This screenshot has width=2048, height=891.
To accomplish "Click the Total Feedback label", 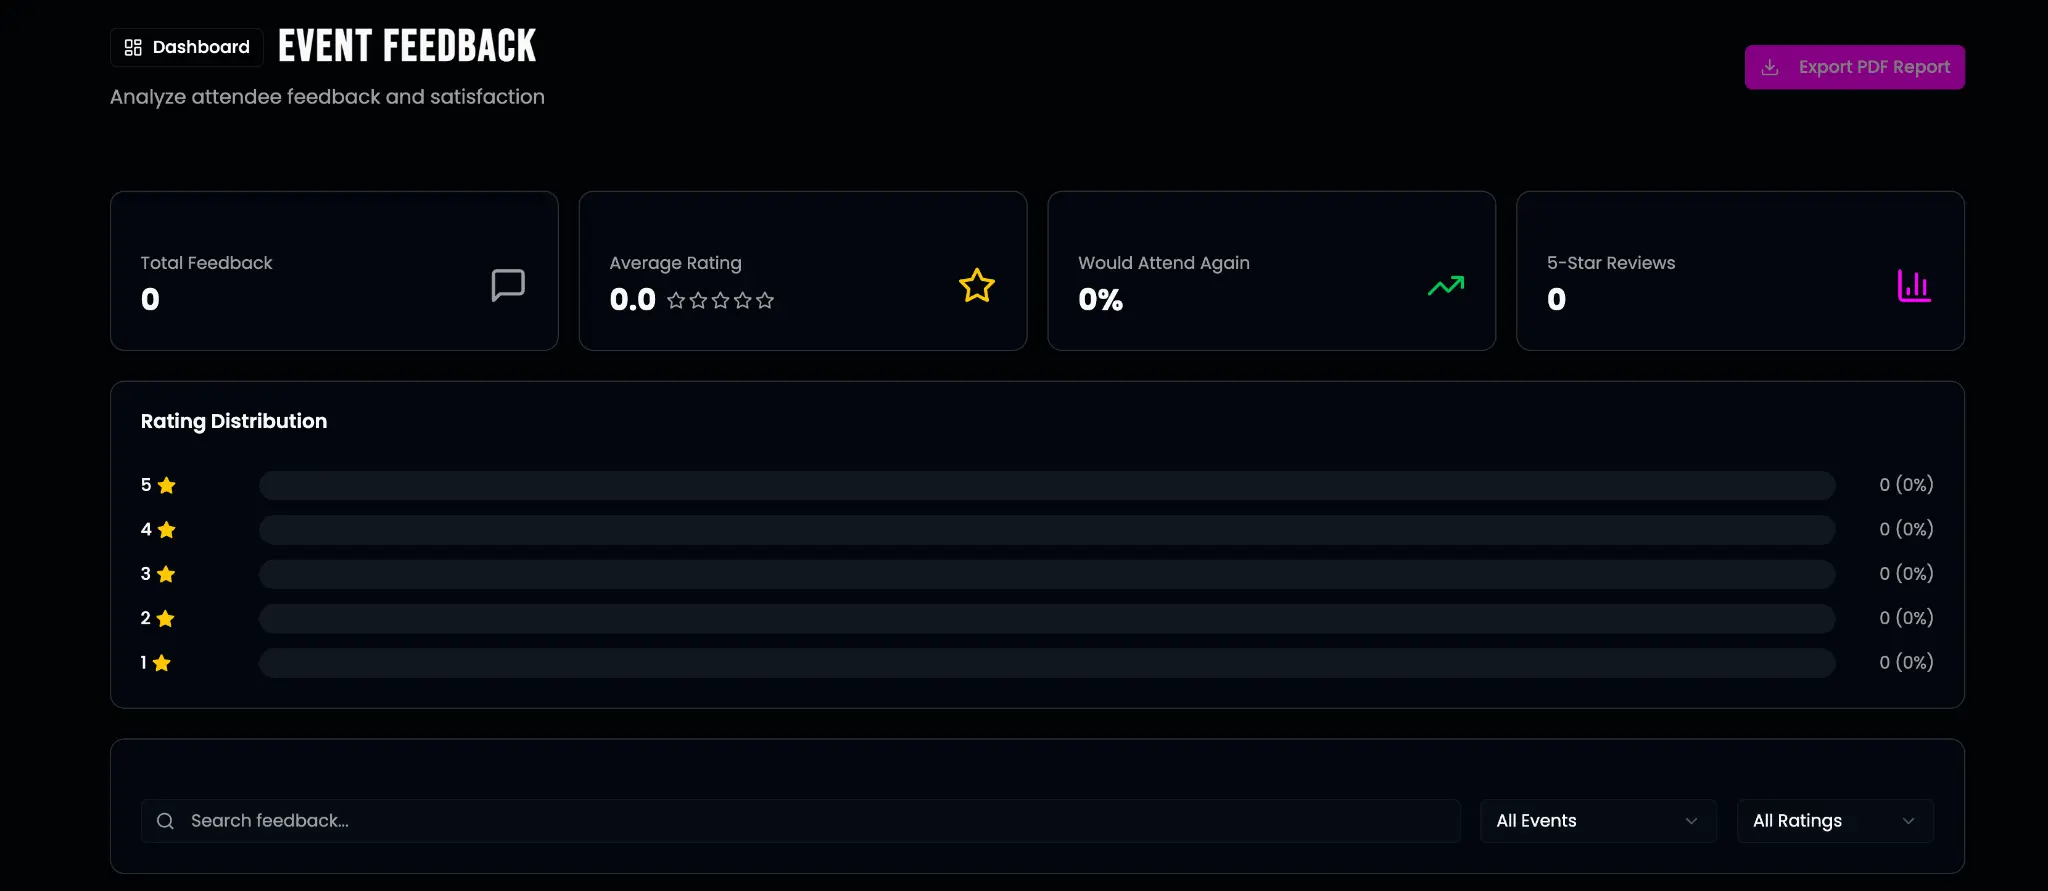I will 206,263.
